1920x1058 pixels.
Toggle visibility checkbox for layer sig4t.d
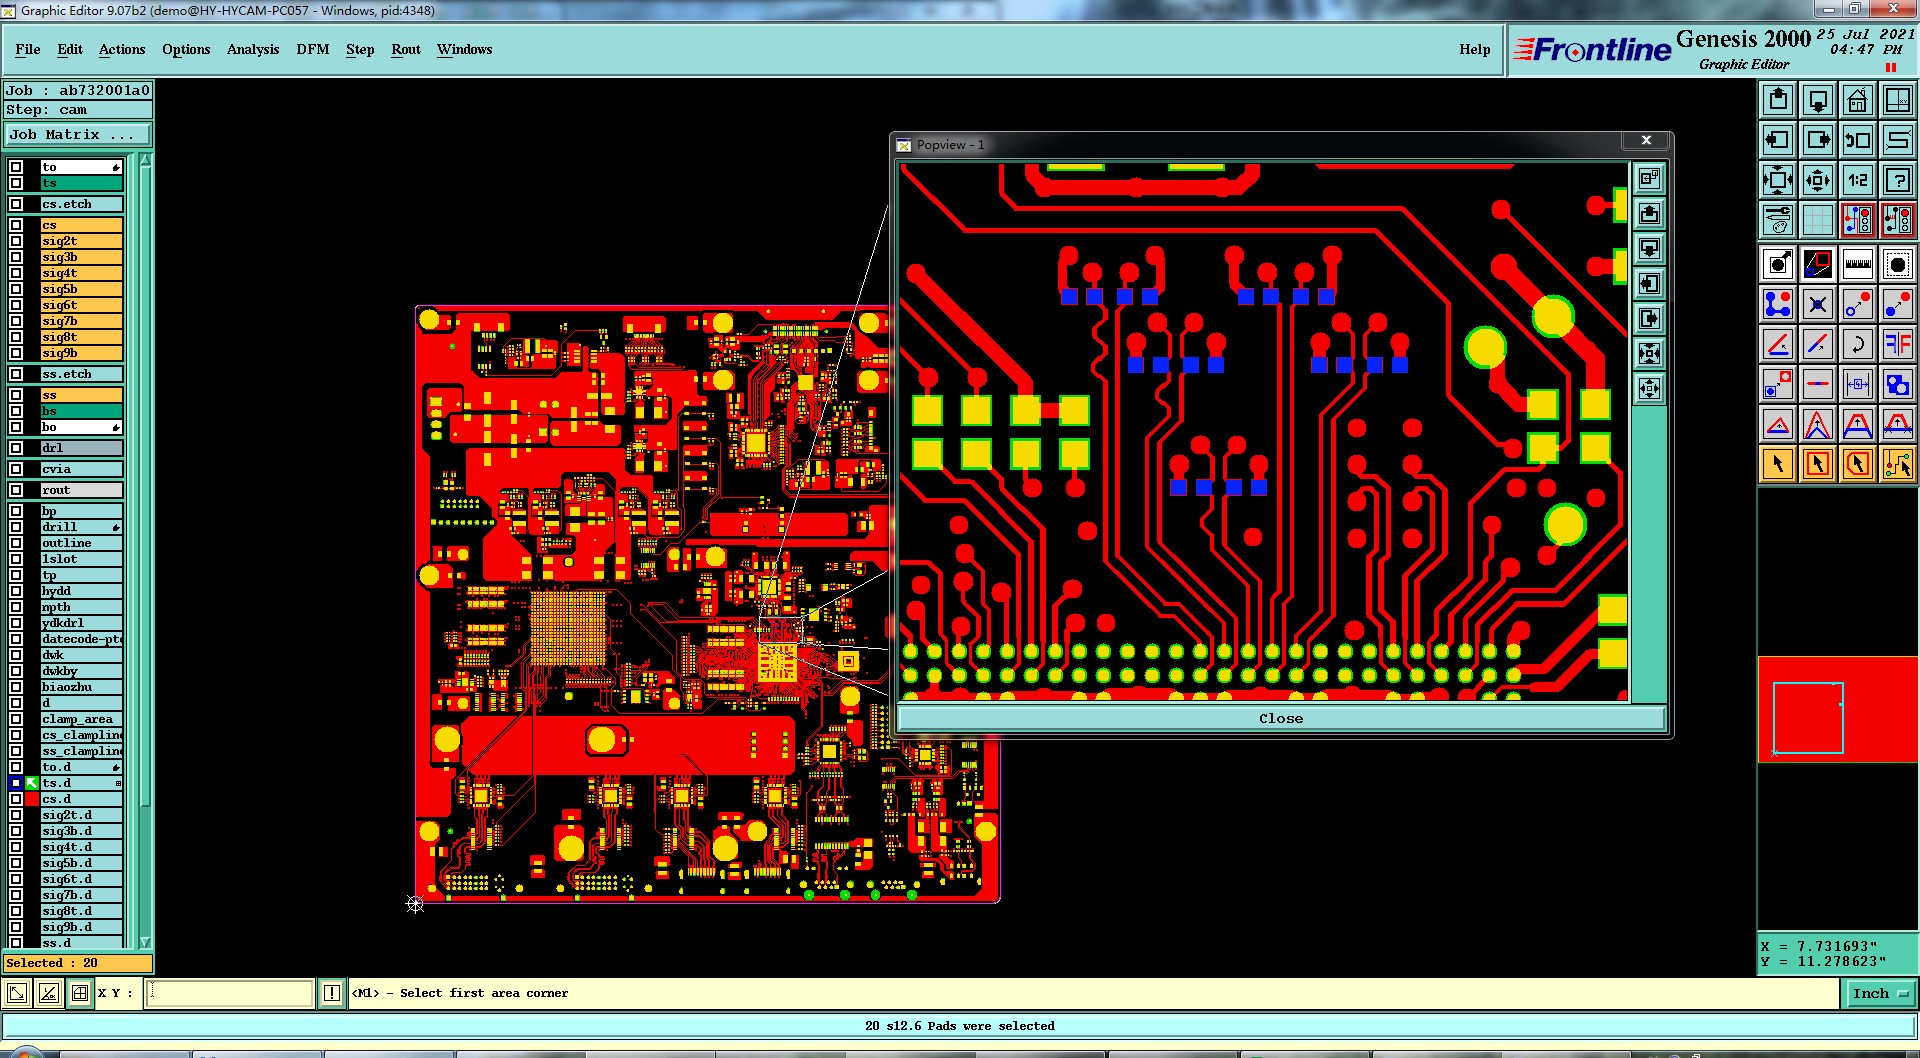[x=16, y=847]
